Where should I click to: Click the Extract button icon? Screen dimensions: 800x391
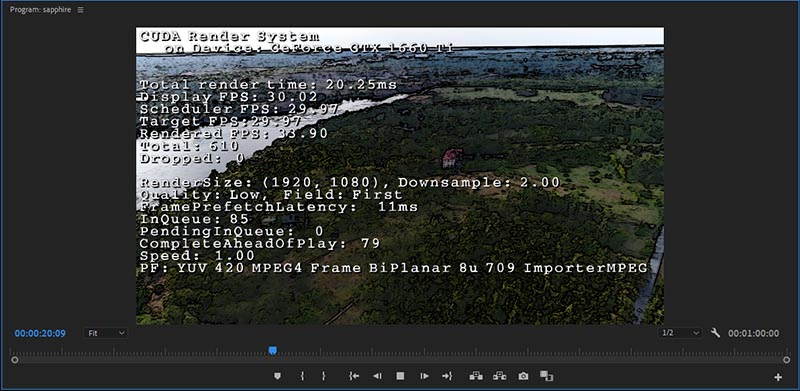coord(499,376)
